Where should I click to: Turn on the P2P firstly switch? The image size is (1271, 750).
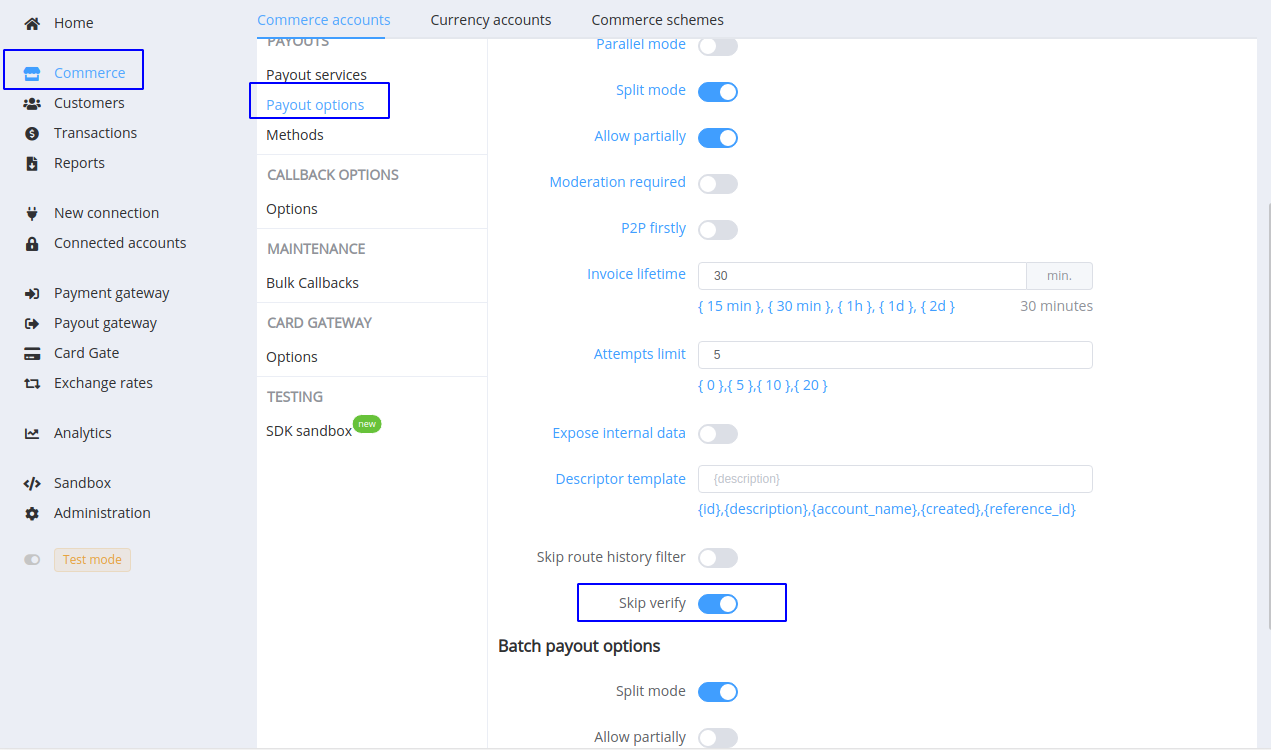pyautogui.click(x=718, y=230)
